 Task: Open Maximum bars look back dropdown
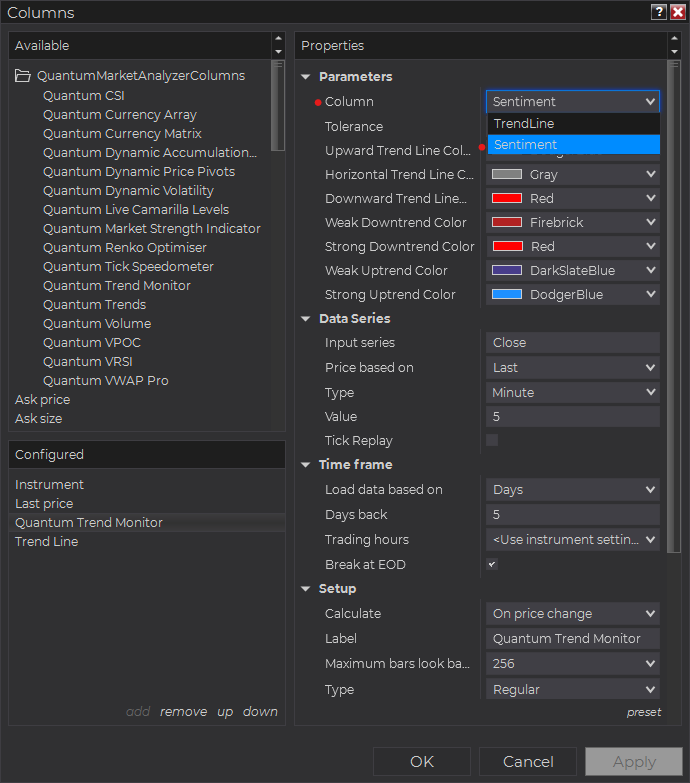(573, 663)
